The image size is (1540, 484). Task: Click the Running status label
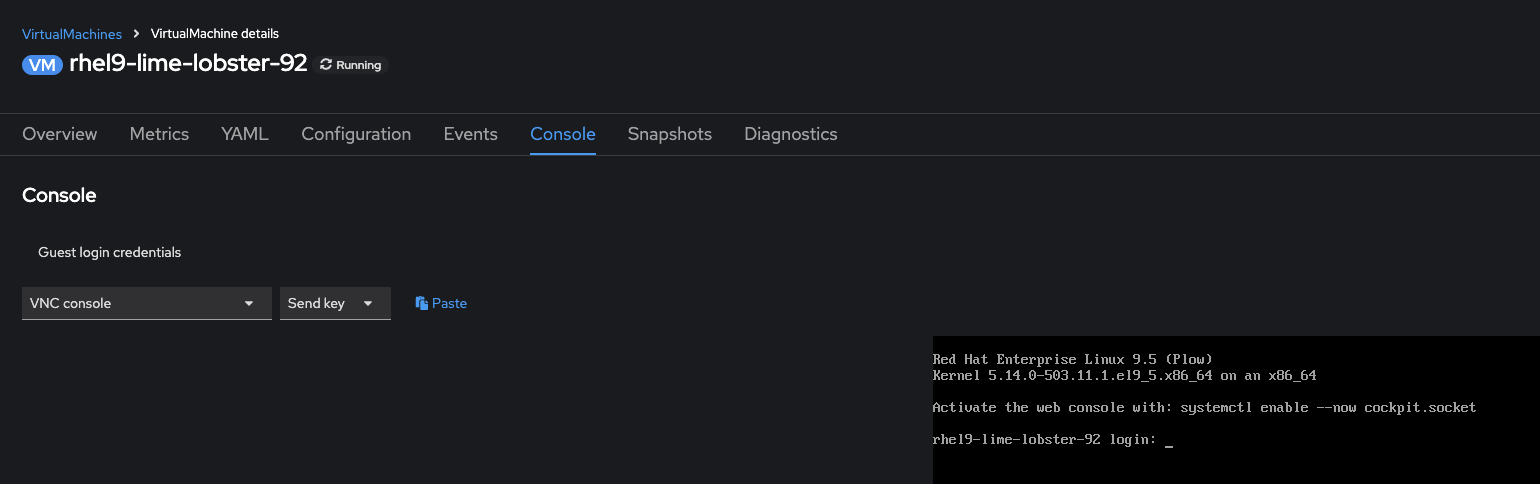359,65
